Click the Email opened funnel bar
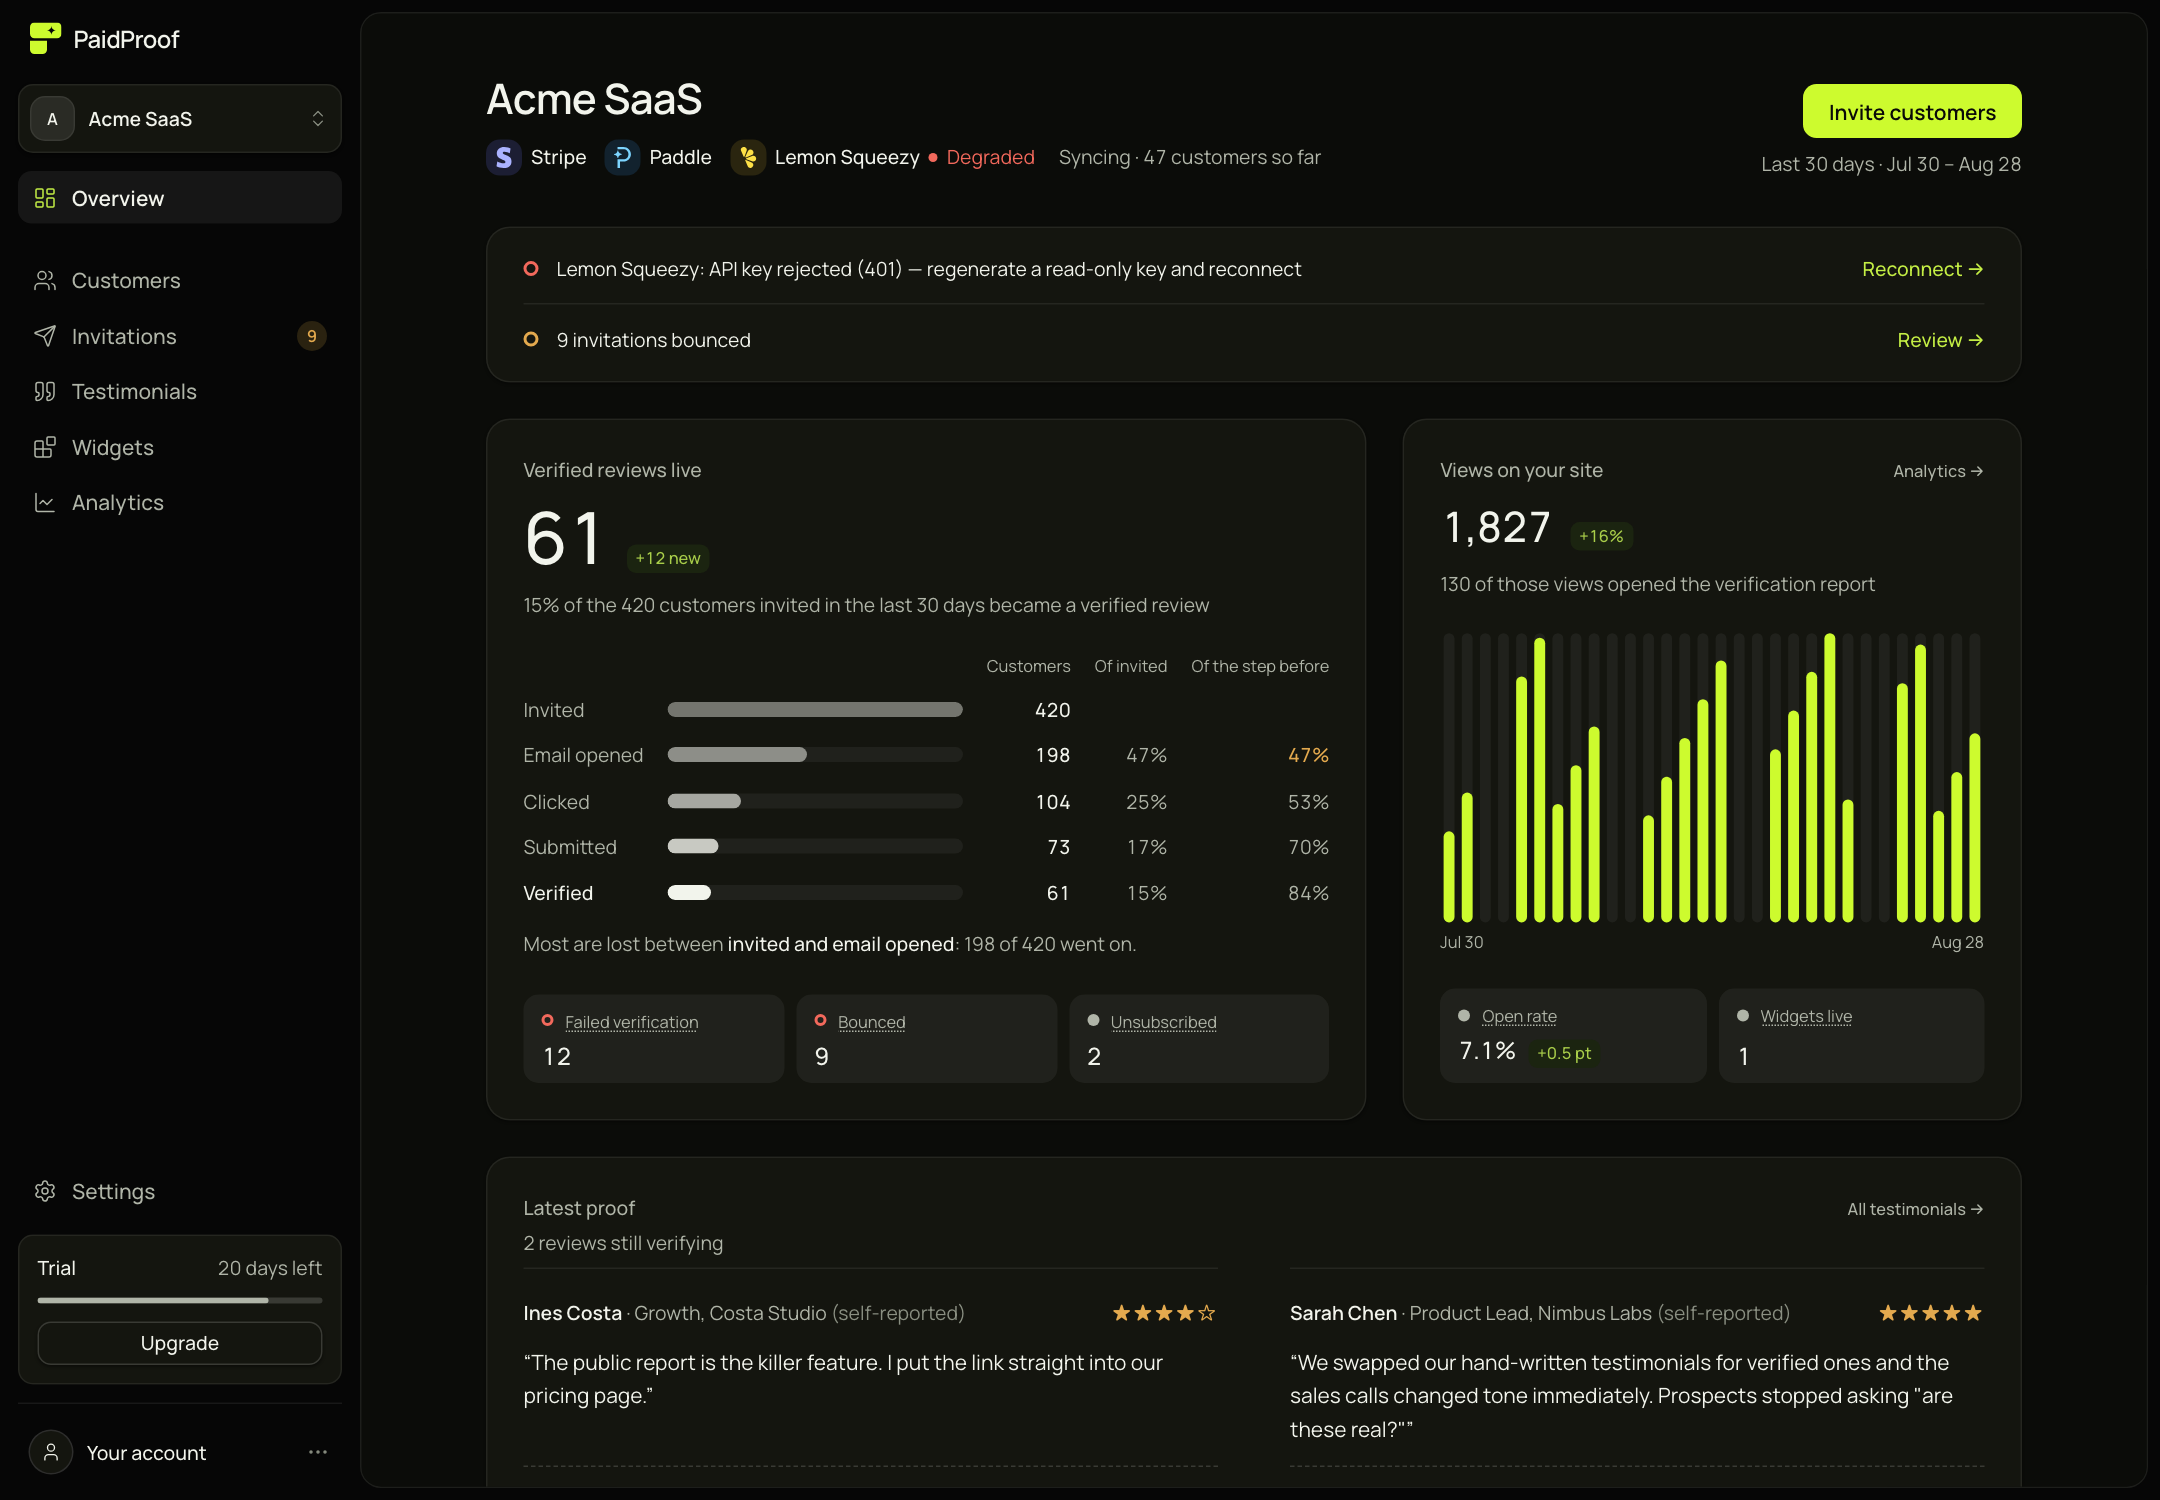2160x1500 pixels. coord(815,755)
